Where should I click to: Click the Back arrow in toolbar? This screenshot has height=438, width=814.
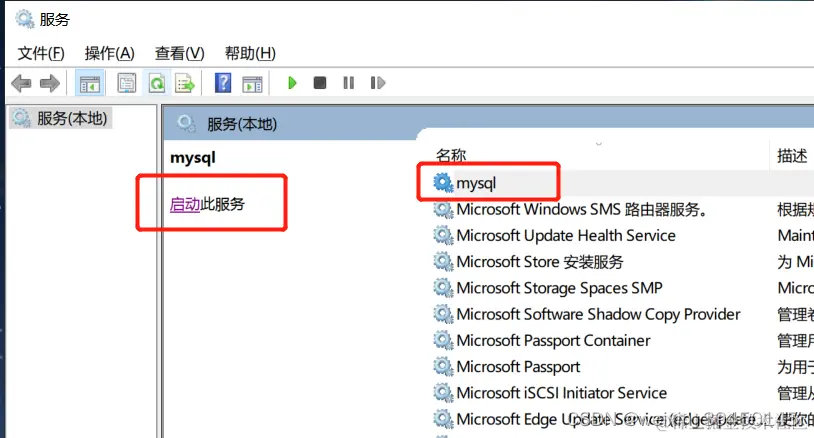[x=21, y=83]
